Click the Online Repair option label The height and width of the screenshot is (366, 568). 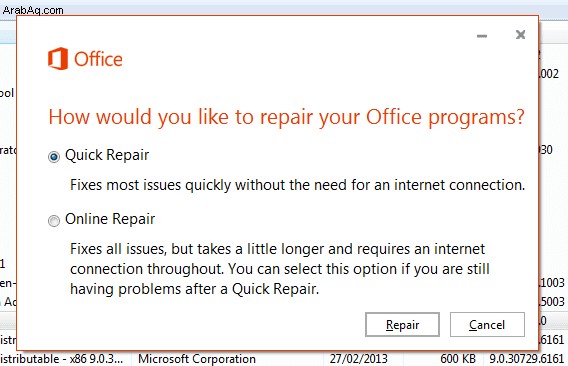[x=110, y=219]
